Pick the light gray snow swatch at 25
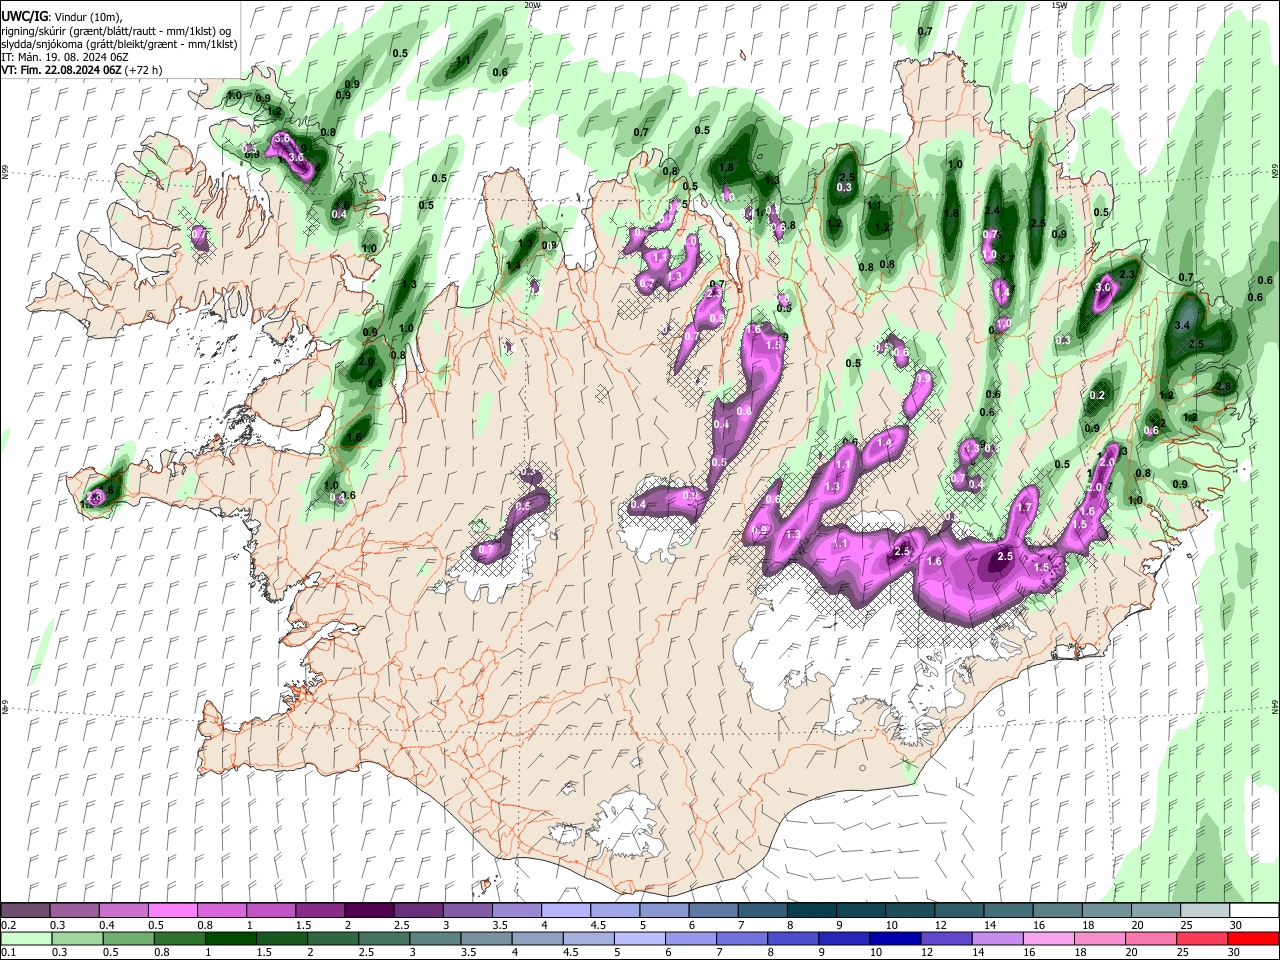The width and height of the screenshot is (1280, 960). [1204, 911]
